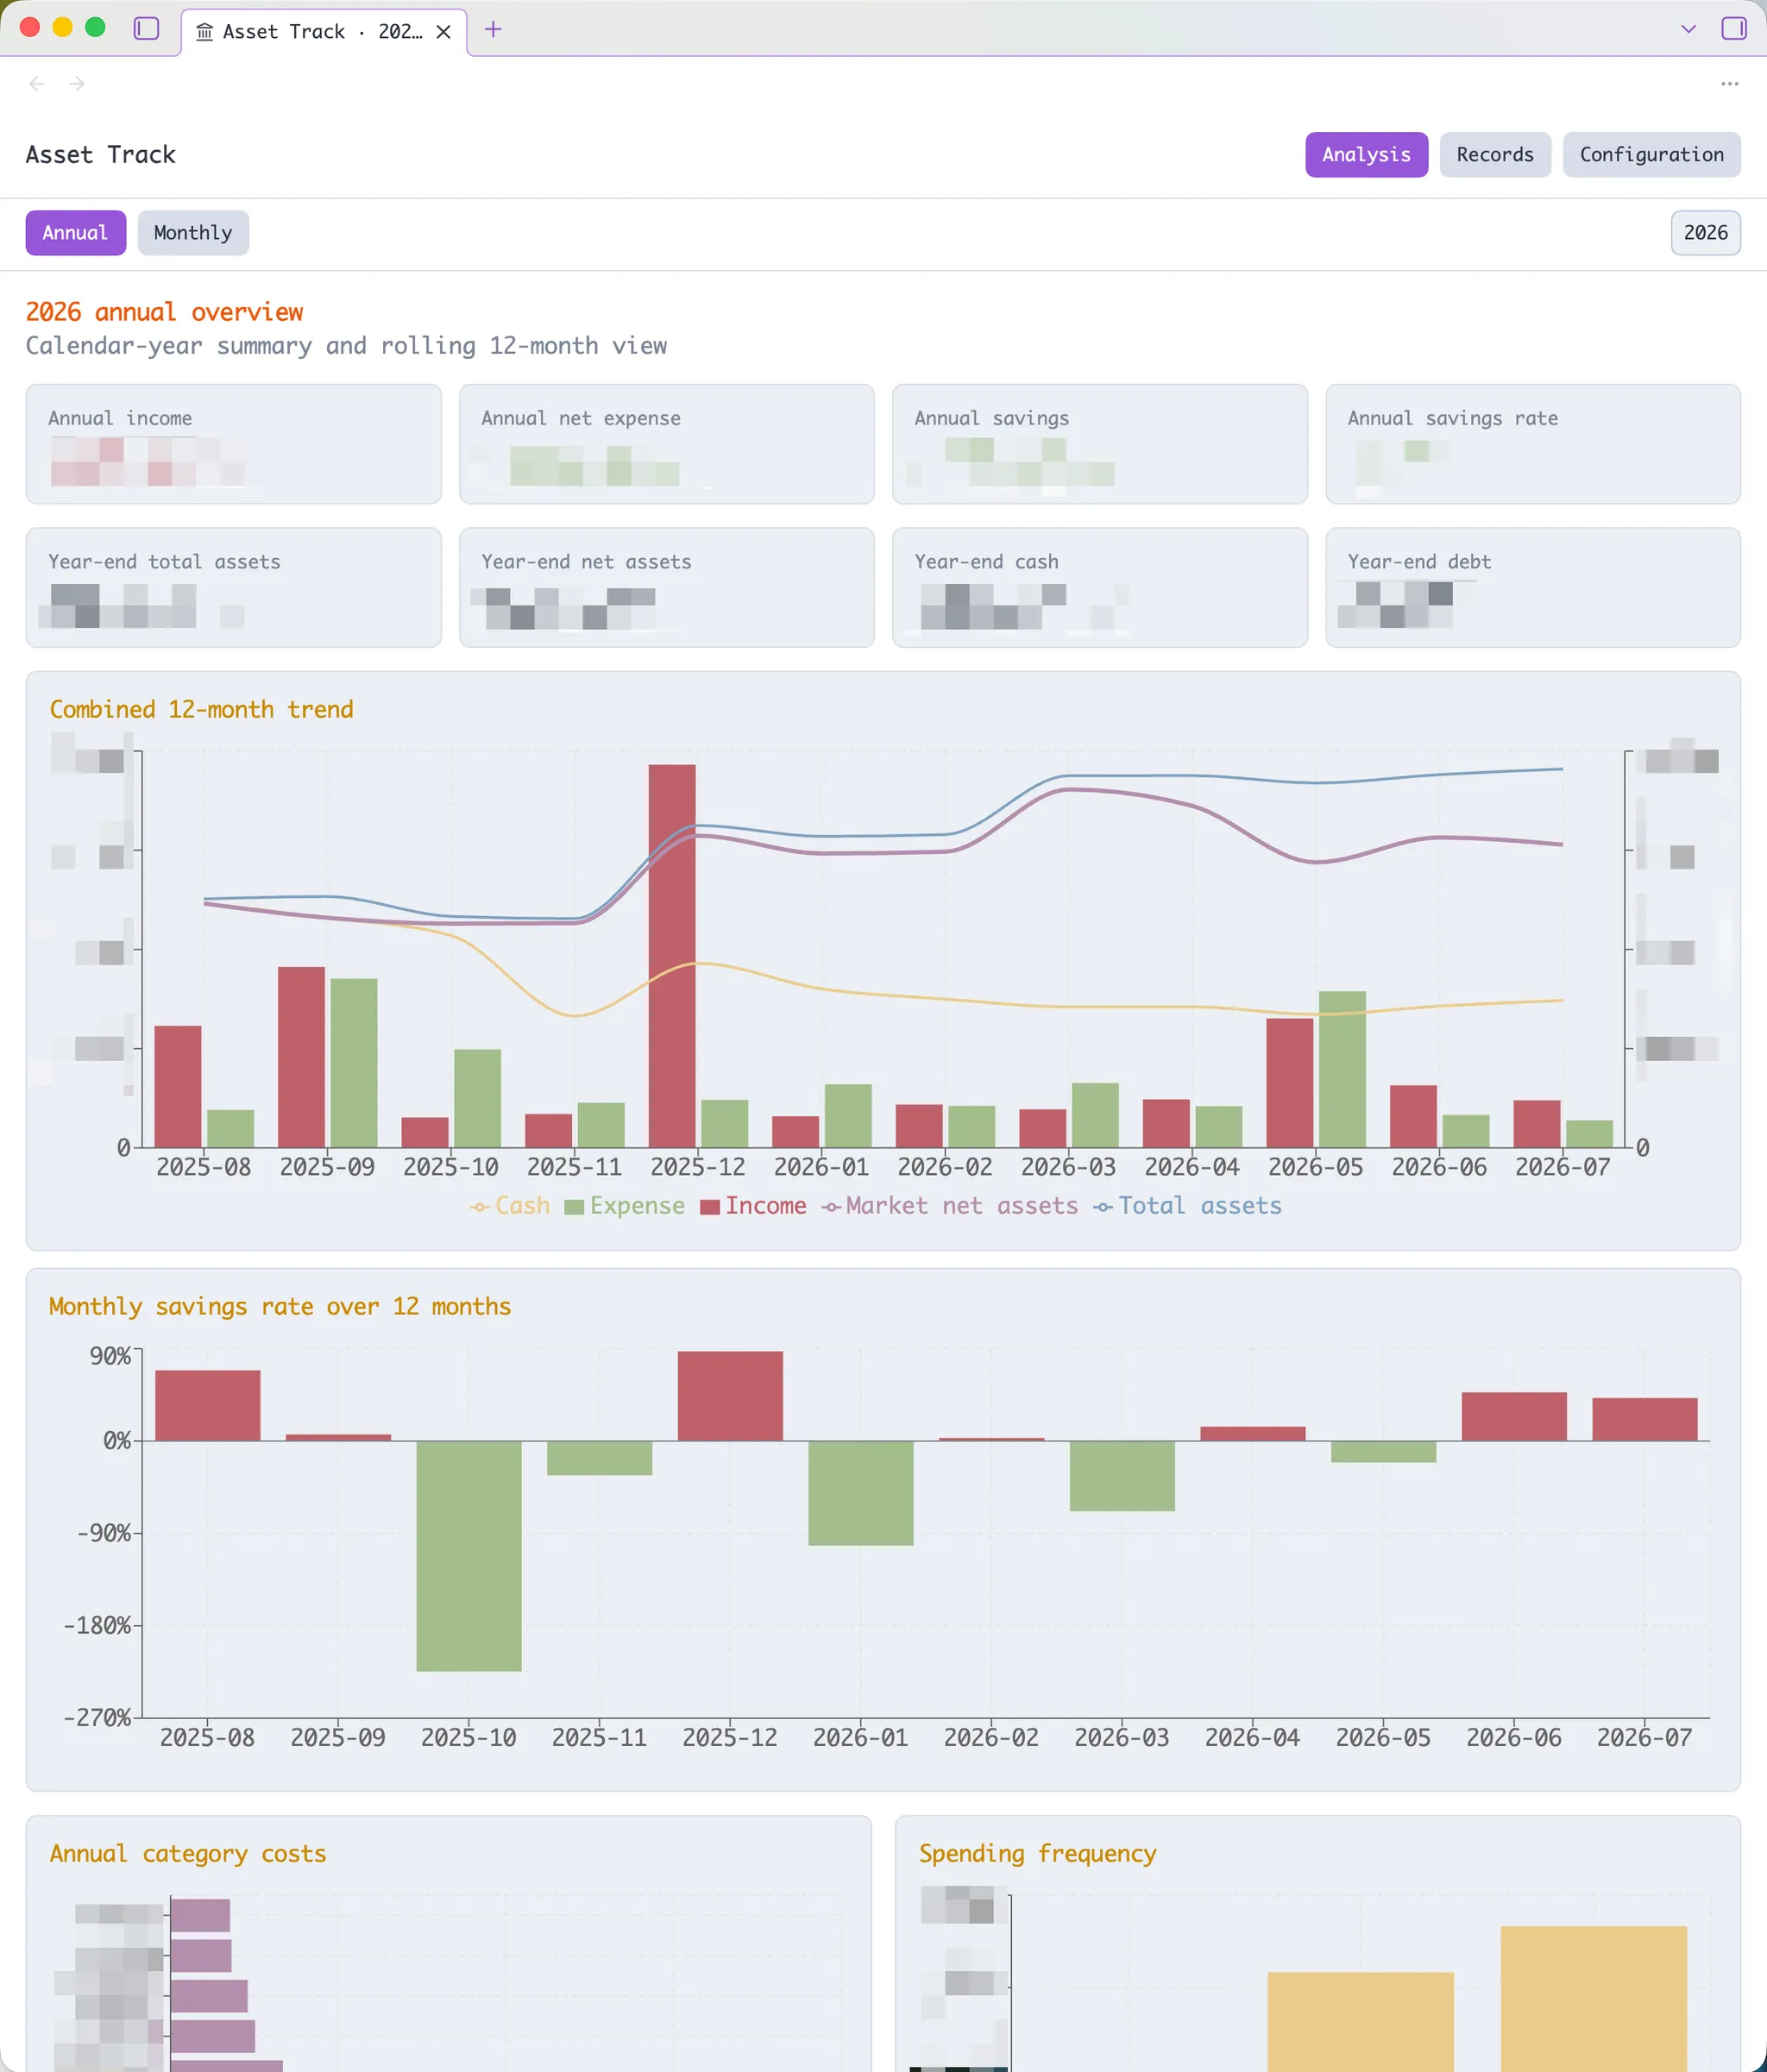Close the Asset Track tab
The image size is (1767, 2072).
click(x=444, y=32)
